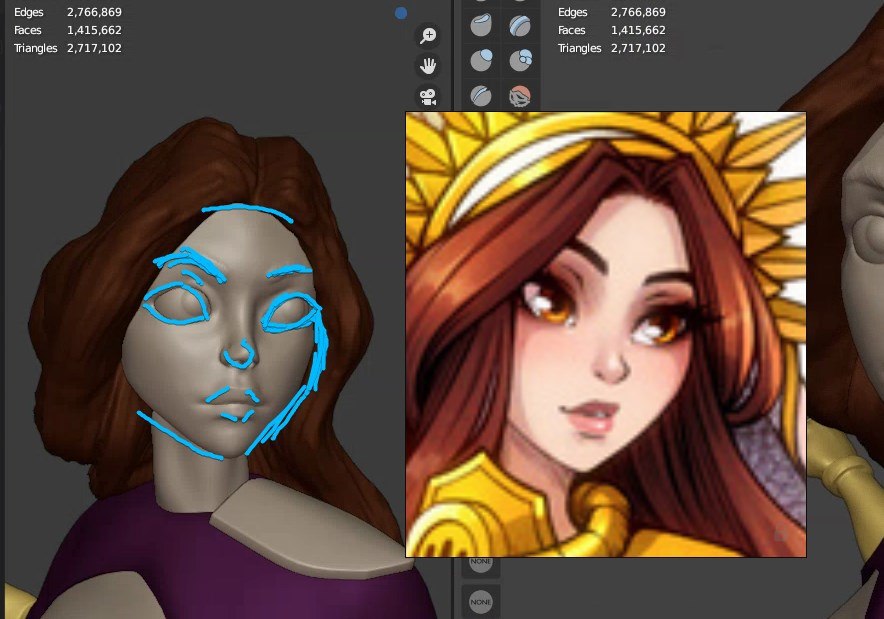Click the Triangles label in left viewport

click(36, 48)
